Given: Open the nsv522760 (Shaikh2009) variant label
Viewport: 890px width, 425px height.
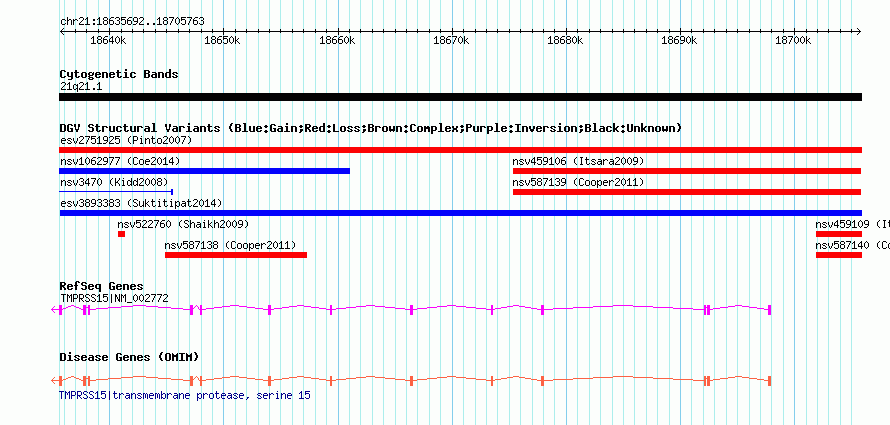Looking at the screenshot, I should click(183, 224).
